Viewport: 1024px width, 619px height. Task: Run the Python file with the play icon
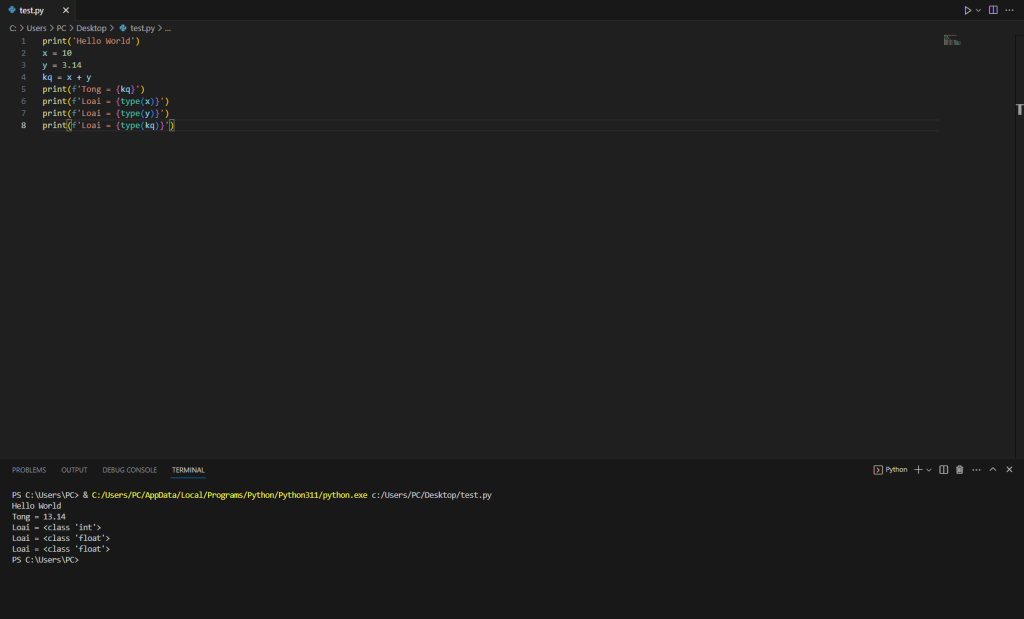(x=967, y=10)
